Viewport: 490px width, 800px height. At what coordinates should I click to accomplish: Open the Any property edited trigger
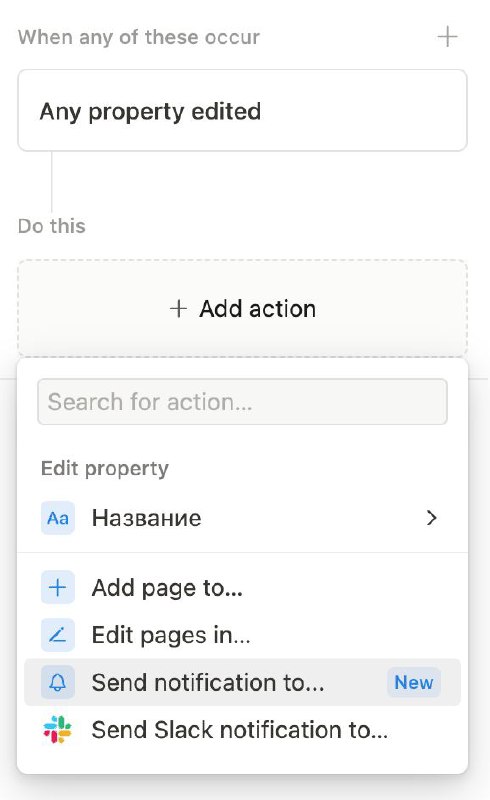click(242, 110)
